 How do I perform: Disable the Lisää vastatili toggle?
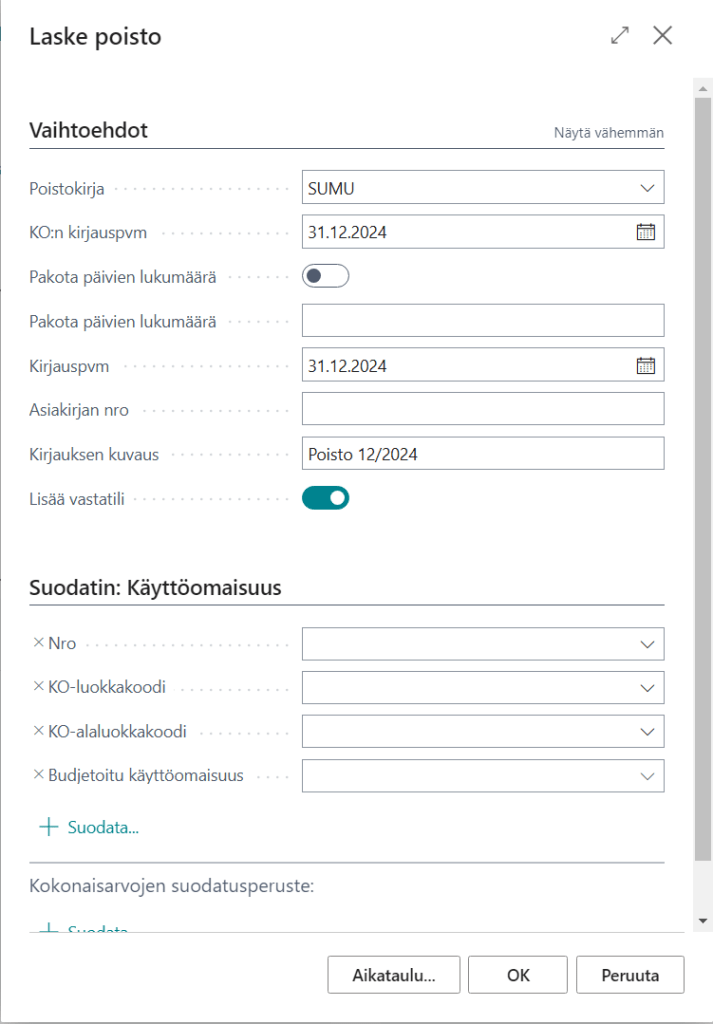(x=325, y=497)
